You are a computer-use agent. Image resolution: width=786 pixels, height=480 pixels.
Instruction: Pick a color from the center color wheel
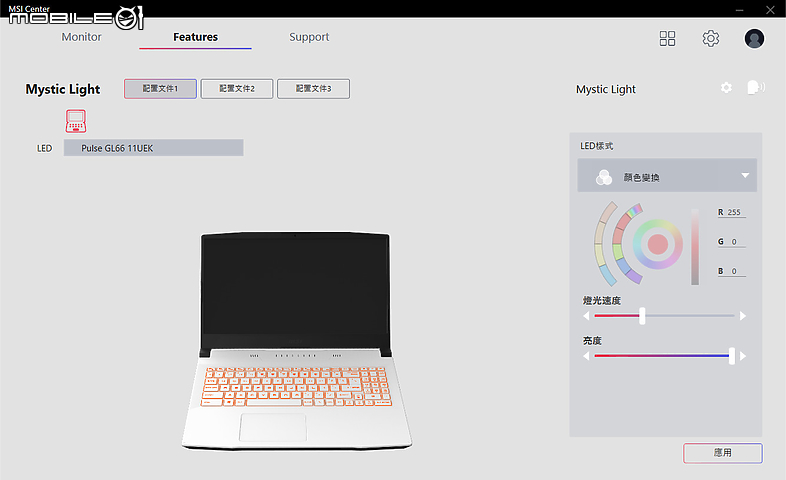pos(658,244)
